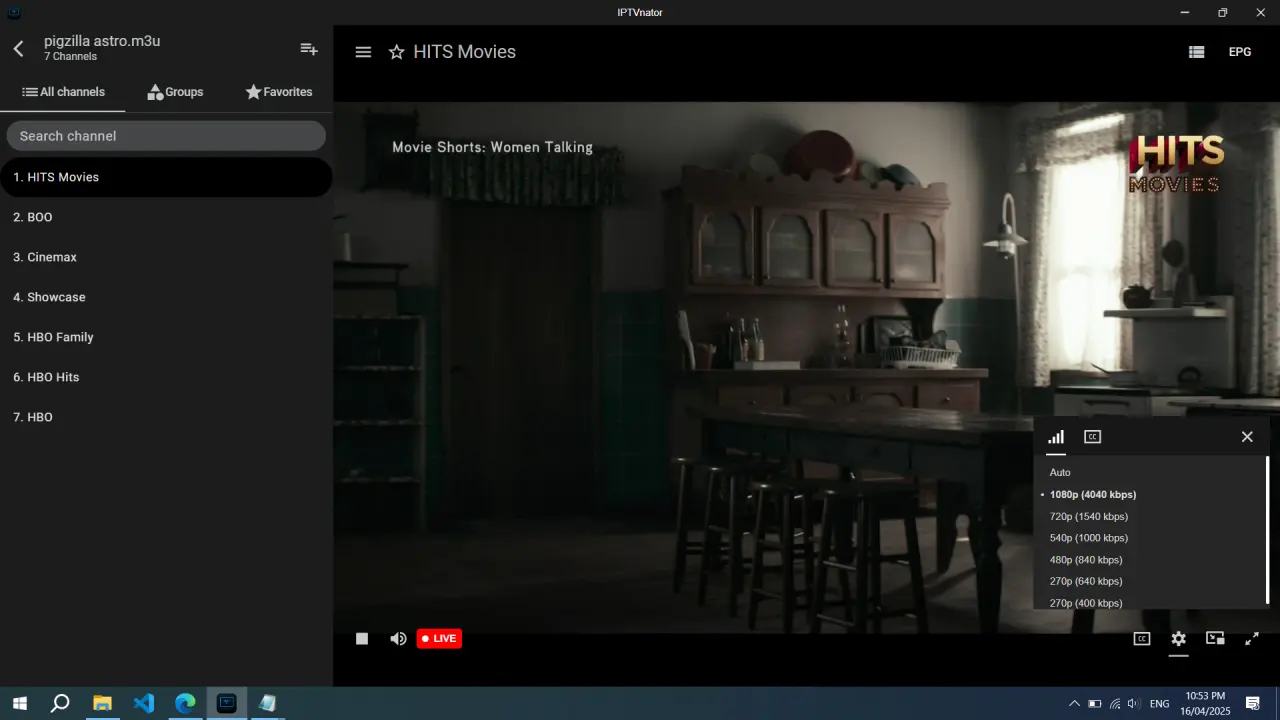Switch to the Groups tab
The image size is (1280, 720).
(175, 92)
